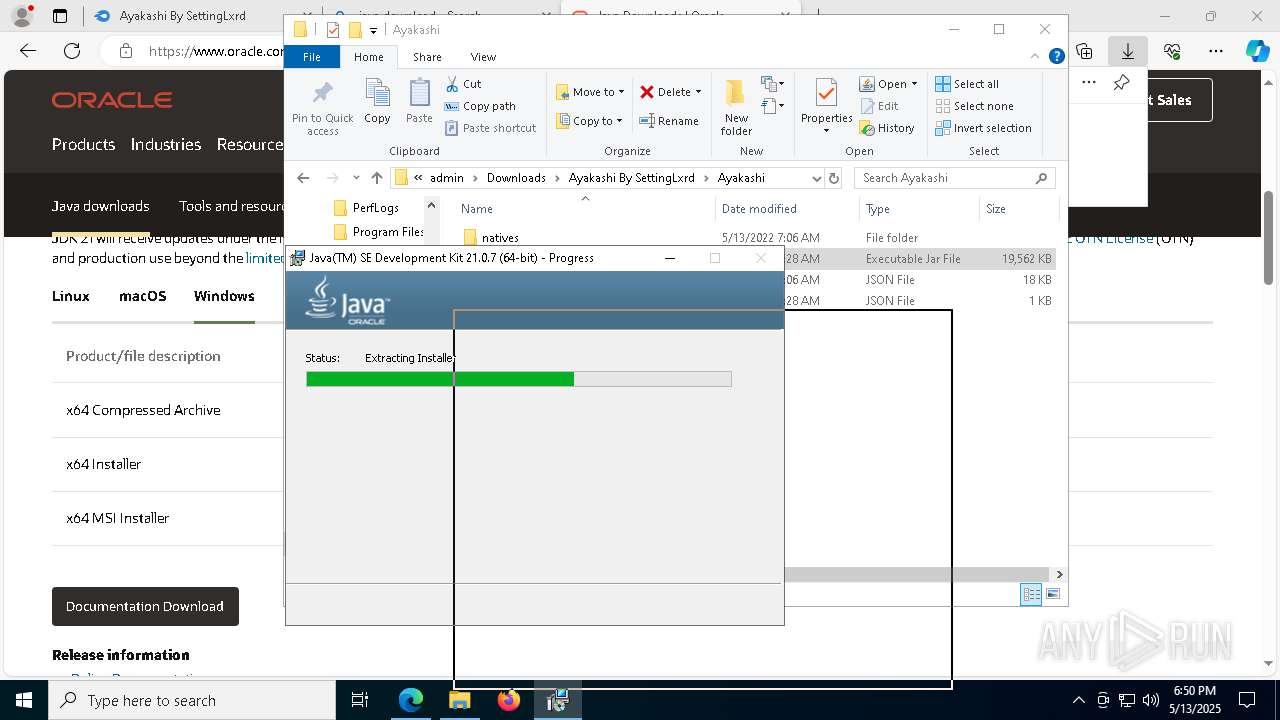Open the notification center icon
This screenshot has height=720, width=1280.
coord(1247,700)
